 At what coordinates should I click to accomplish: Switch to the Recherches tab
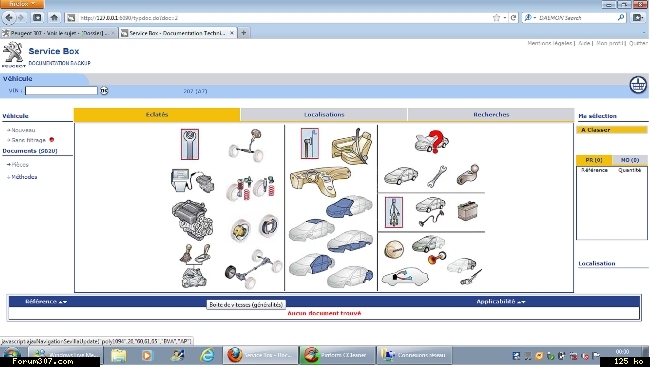[x=491, y=114]
